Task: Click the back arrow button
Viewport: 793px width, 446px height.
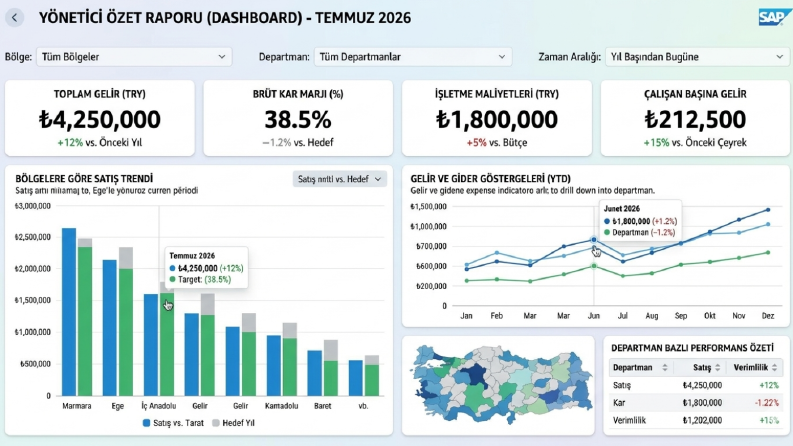Action: coord(14,18)
